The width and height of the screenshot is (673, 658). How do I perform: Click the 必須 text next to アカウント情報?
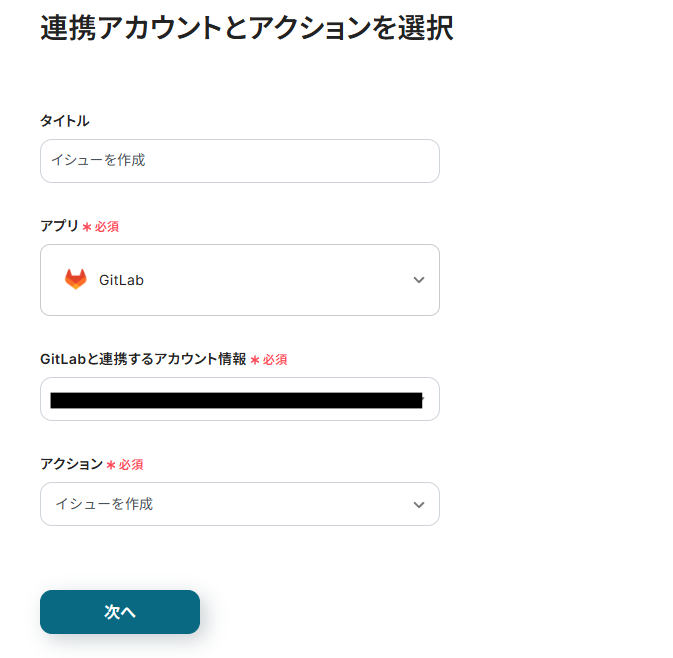coord(275,360)
